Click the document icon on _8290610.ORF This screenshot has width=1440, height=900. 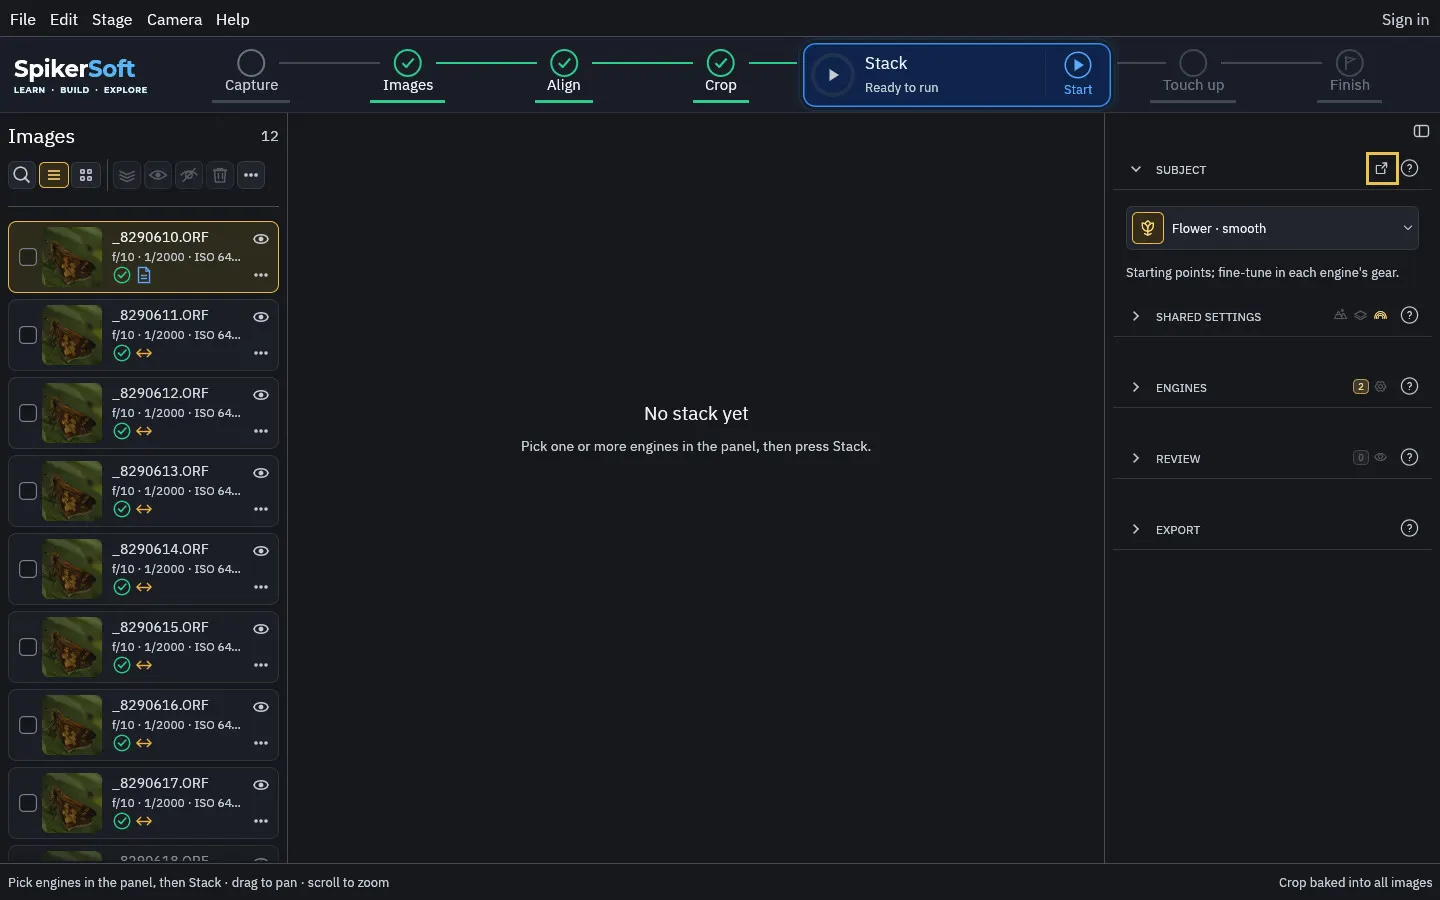tap(144, 275)
